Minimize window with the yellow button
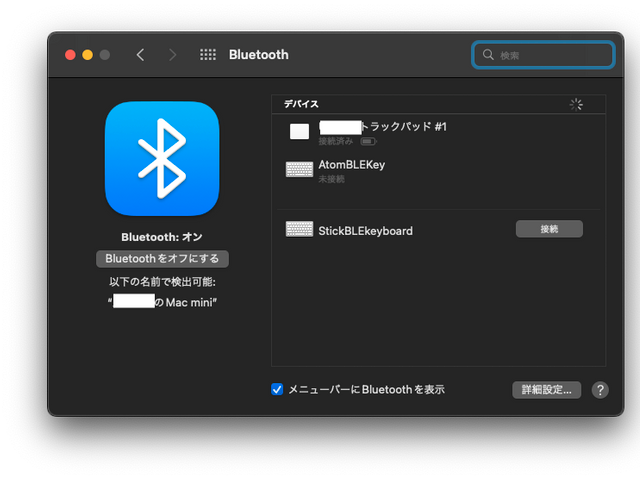This screenshot has width=640, height=480. click(87, 55)
